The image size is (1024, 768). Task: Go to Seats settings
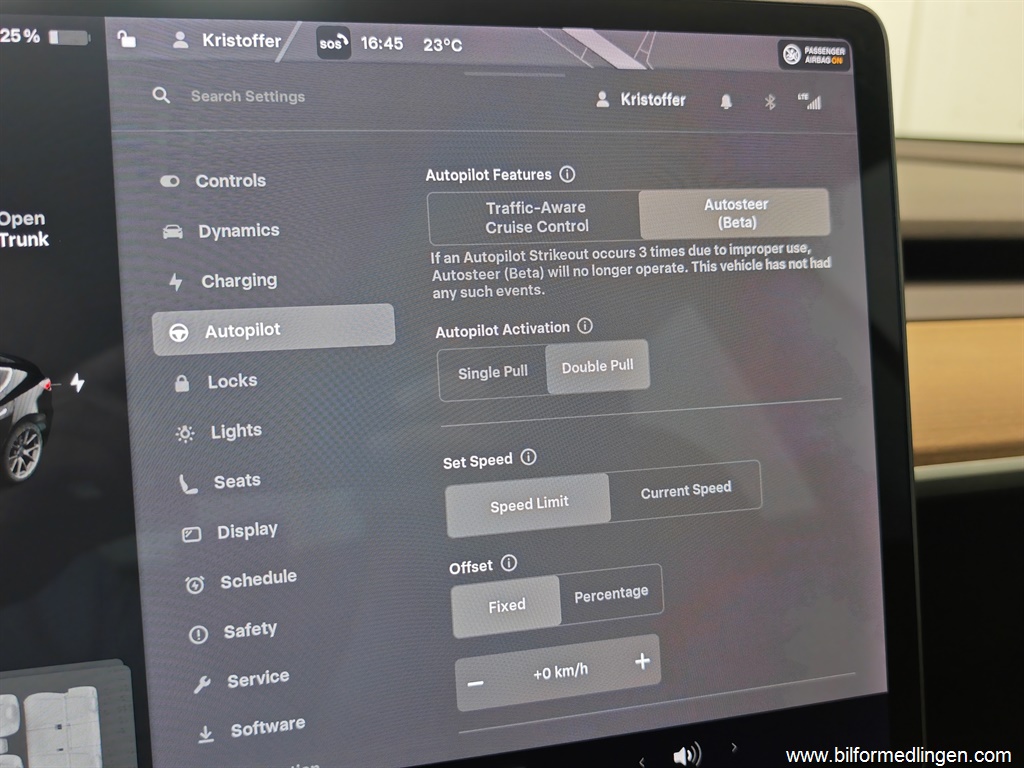(220, 482)
